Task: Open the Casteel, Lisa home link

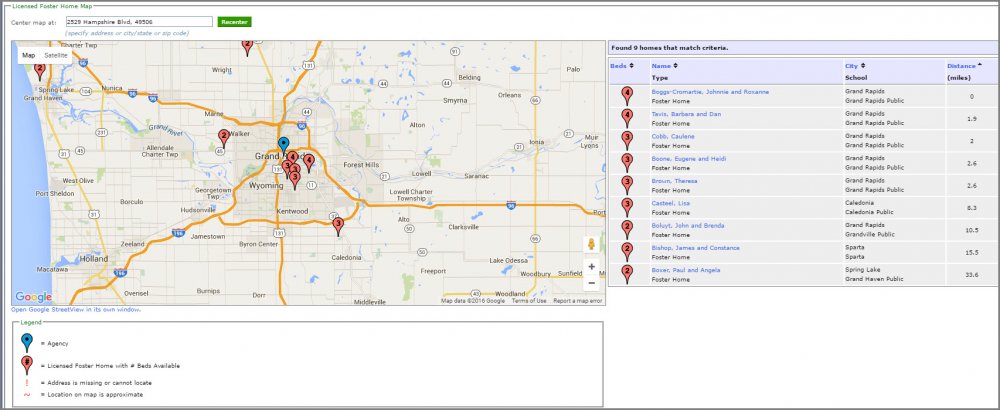Action: coord(670,203)
